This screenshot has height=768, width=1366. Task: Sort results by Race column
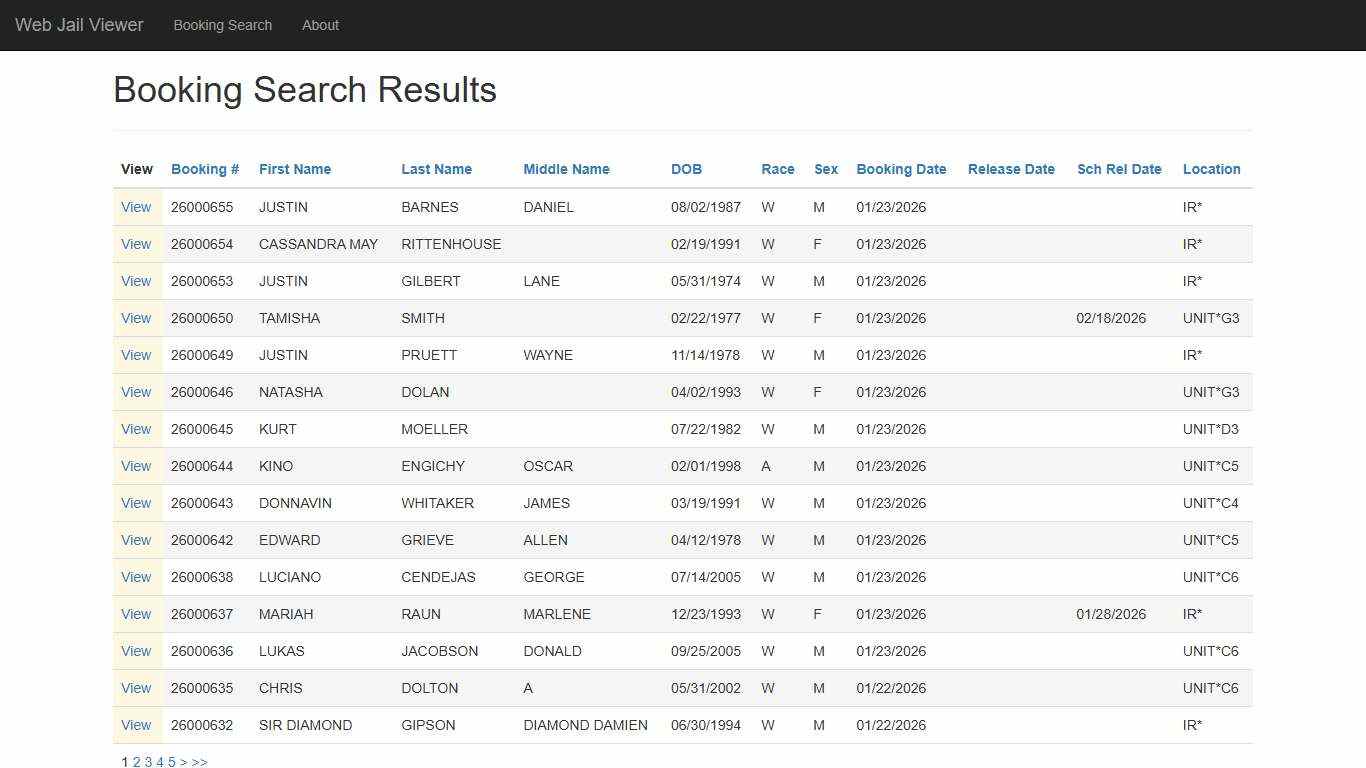click(777, 169)
